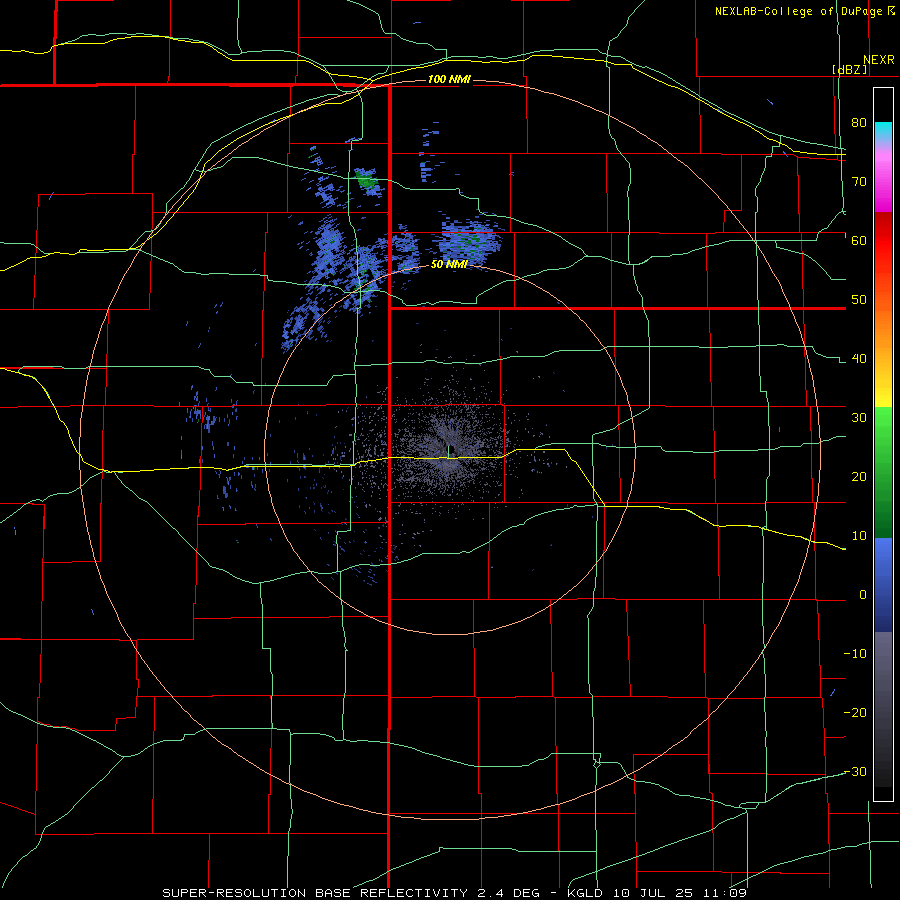Screen dimensions: 900x900
Task: Click the orange segment of the color bar
Action: click(x=883, y=327)
